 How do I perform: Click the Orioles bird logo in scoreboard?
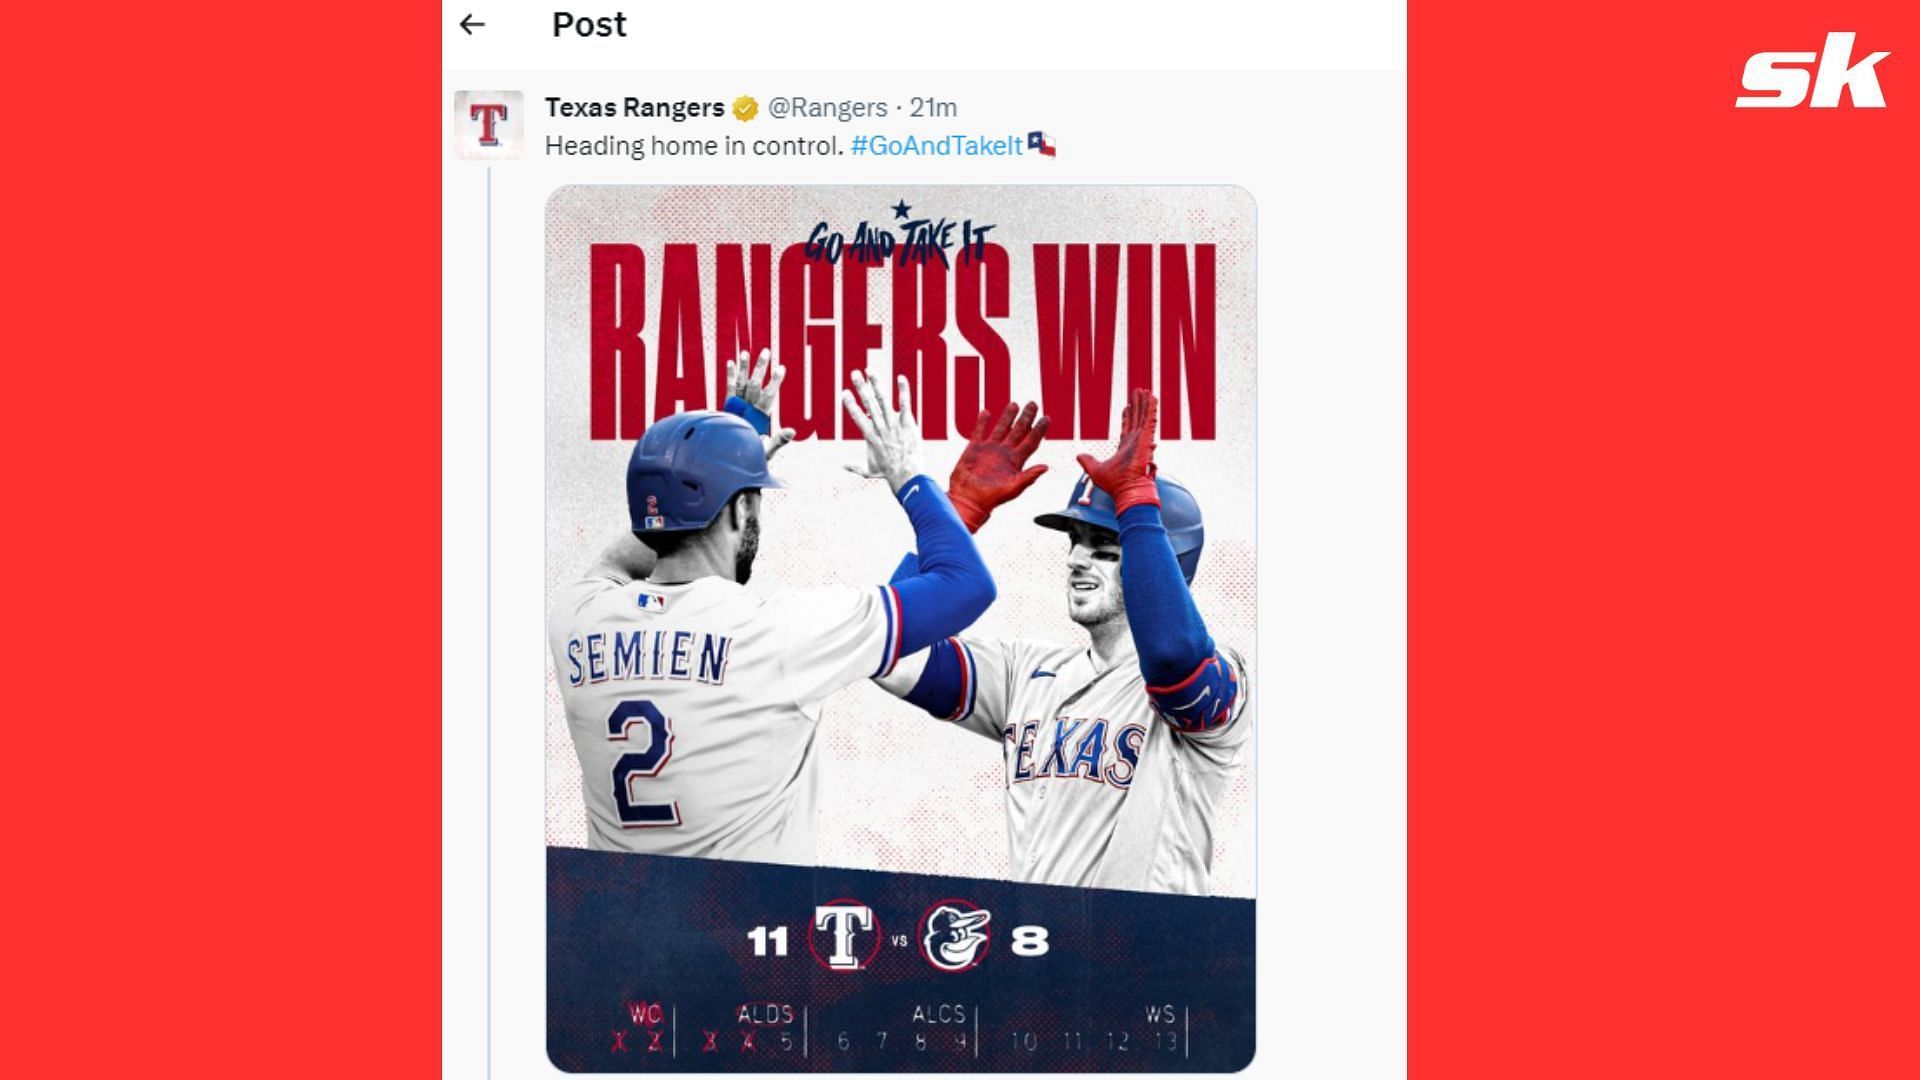[x=955, y=937]
